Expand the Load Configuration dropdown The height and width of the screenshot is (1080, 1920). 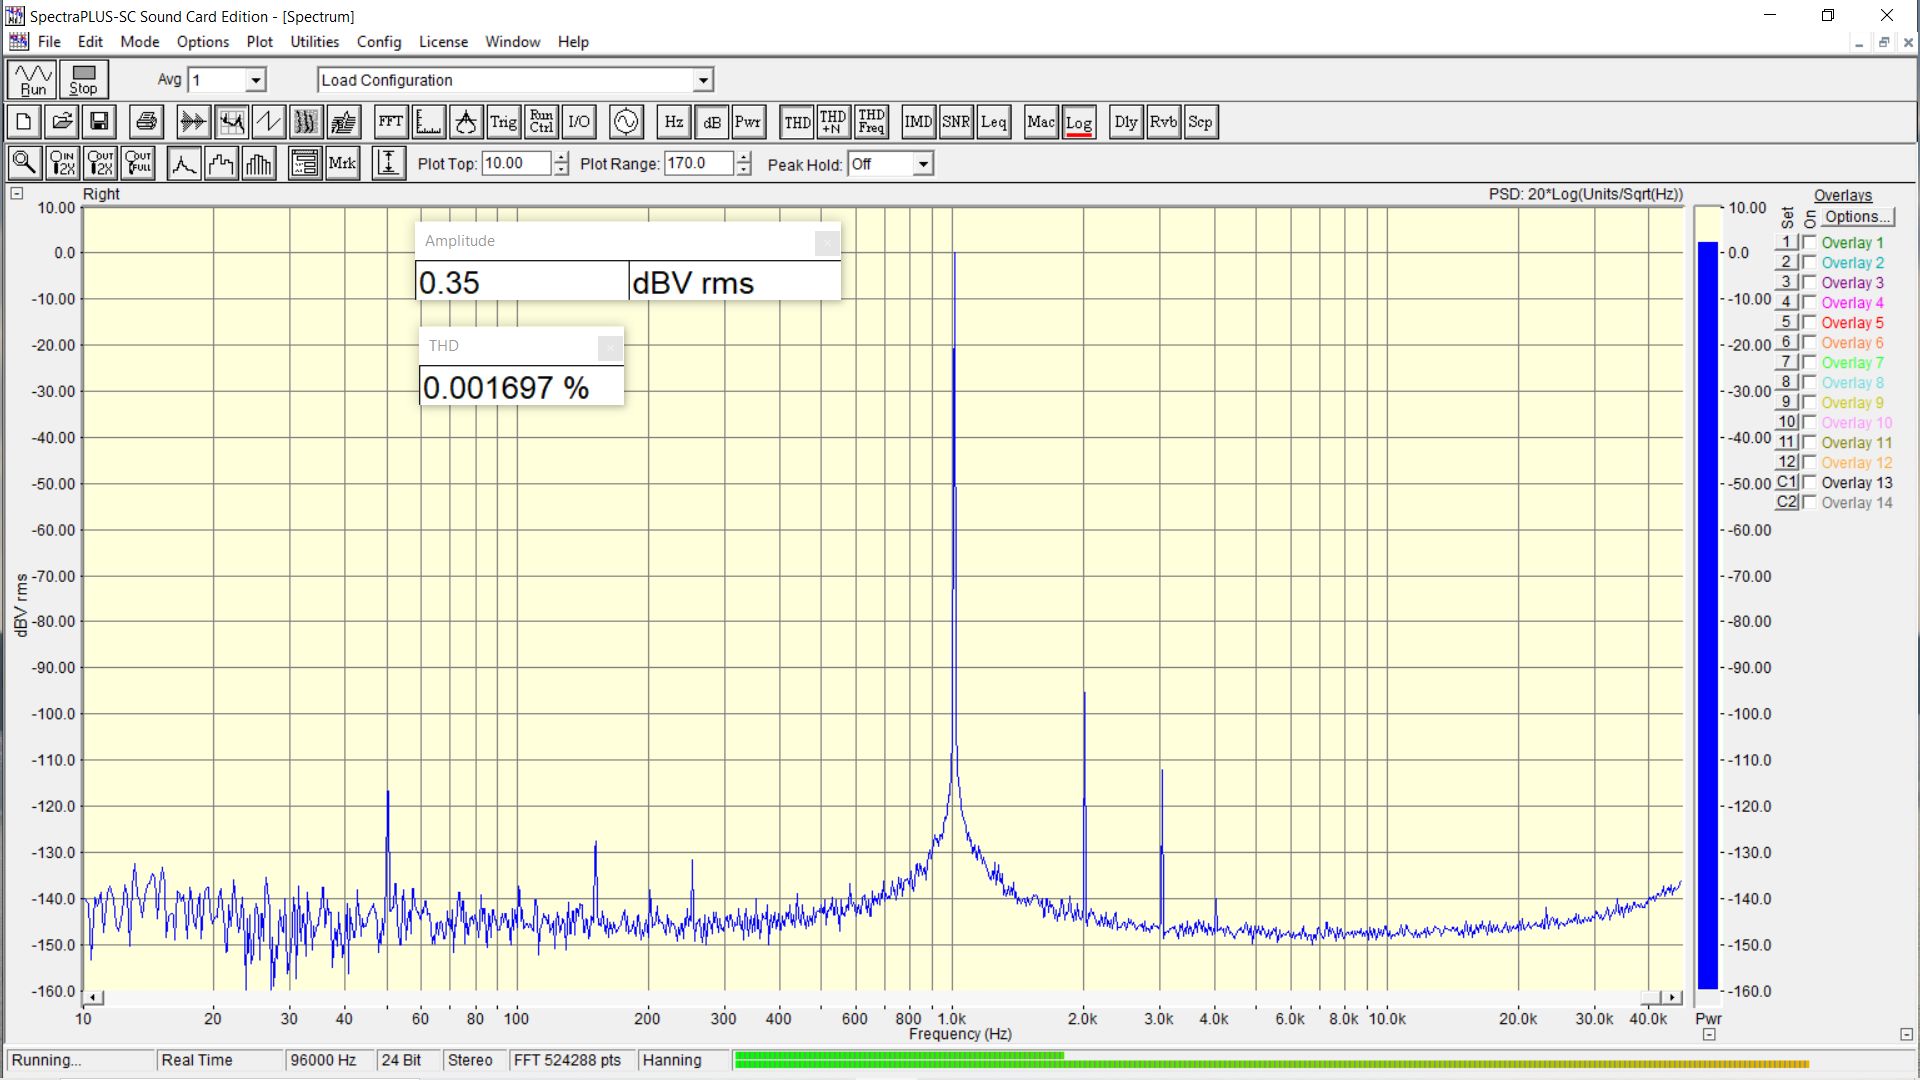click(x=703, y=80)
